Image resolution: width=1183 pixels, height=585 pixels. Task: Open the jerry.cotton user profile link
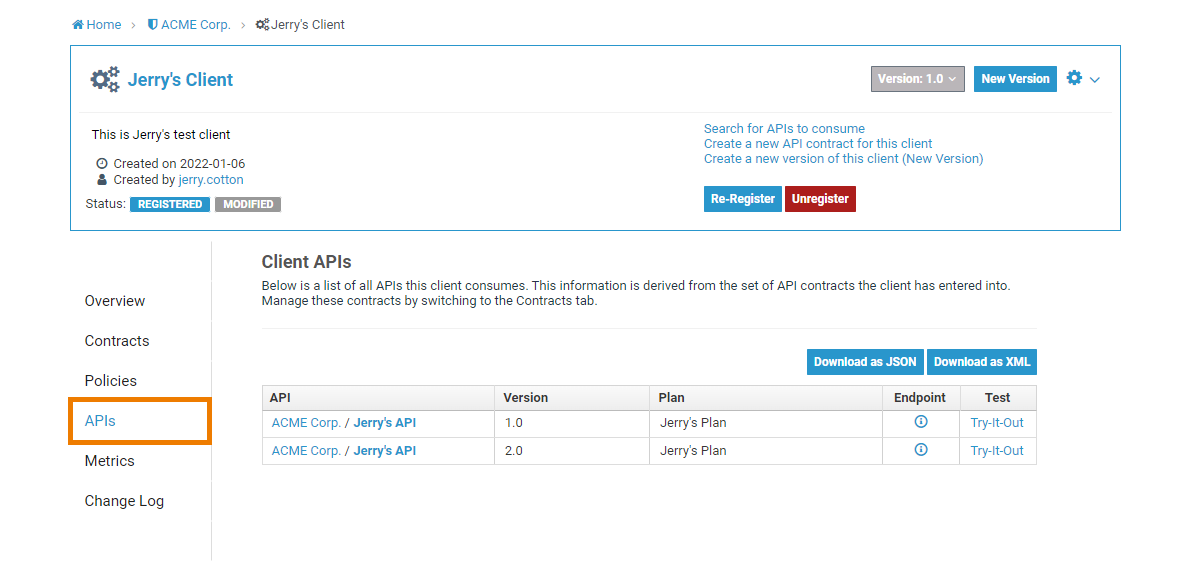[x=211, y=180]
